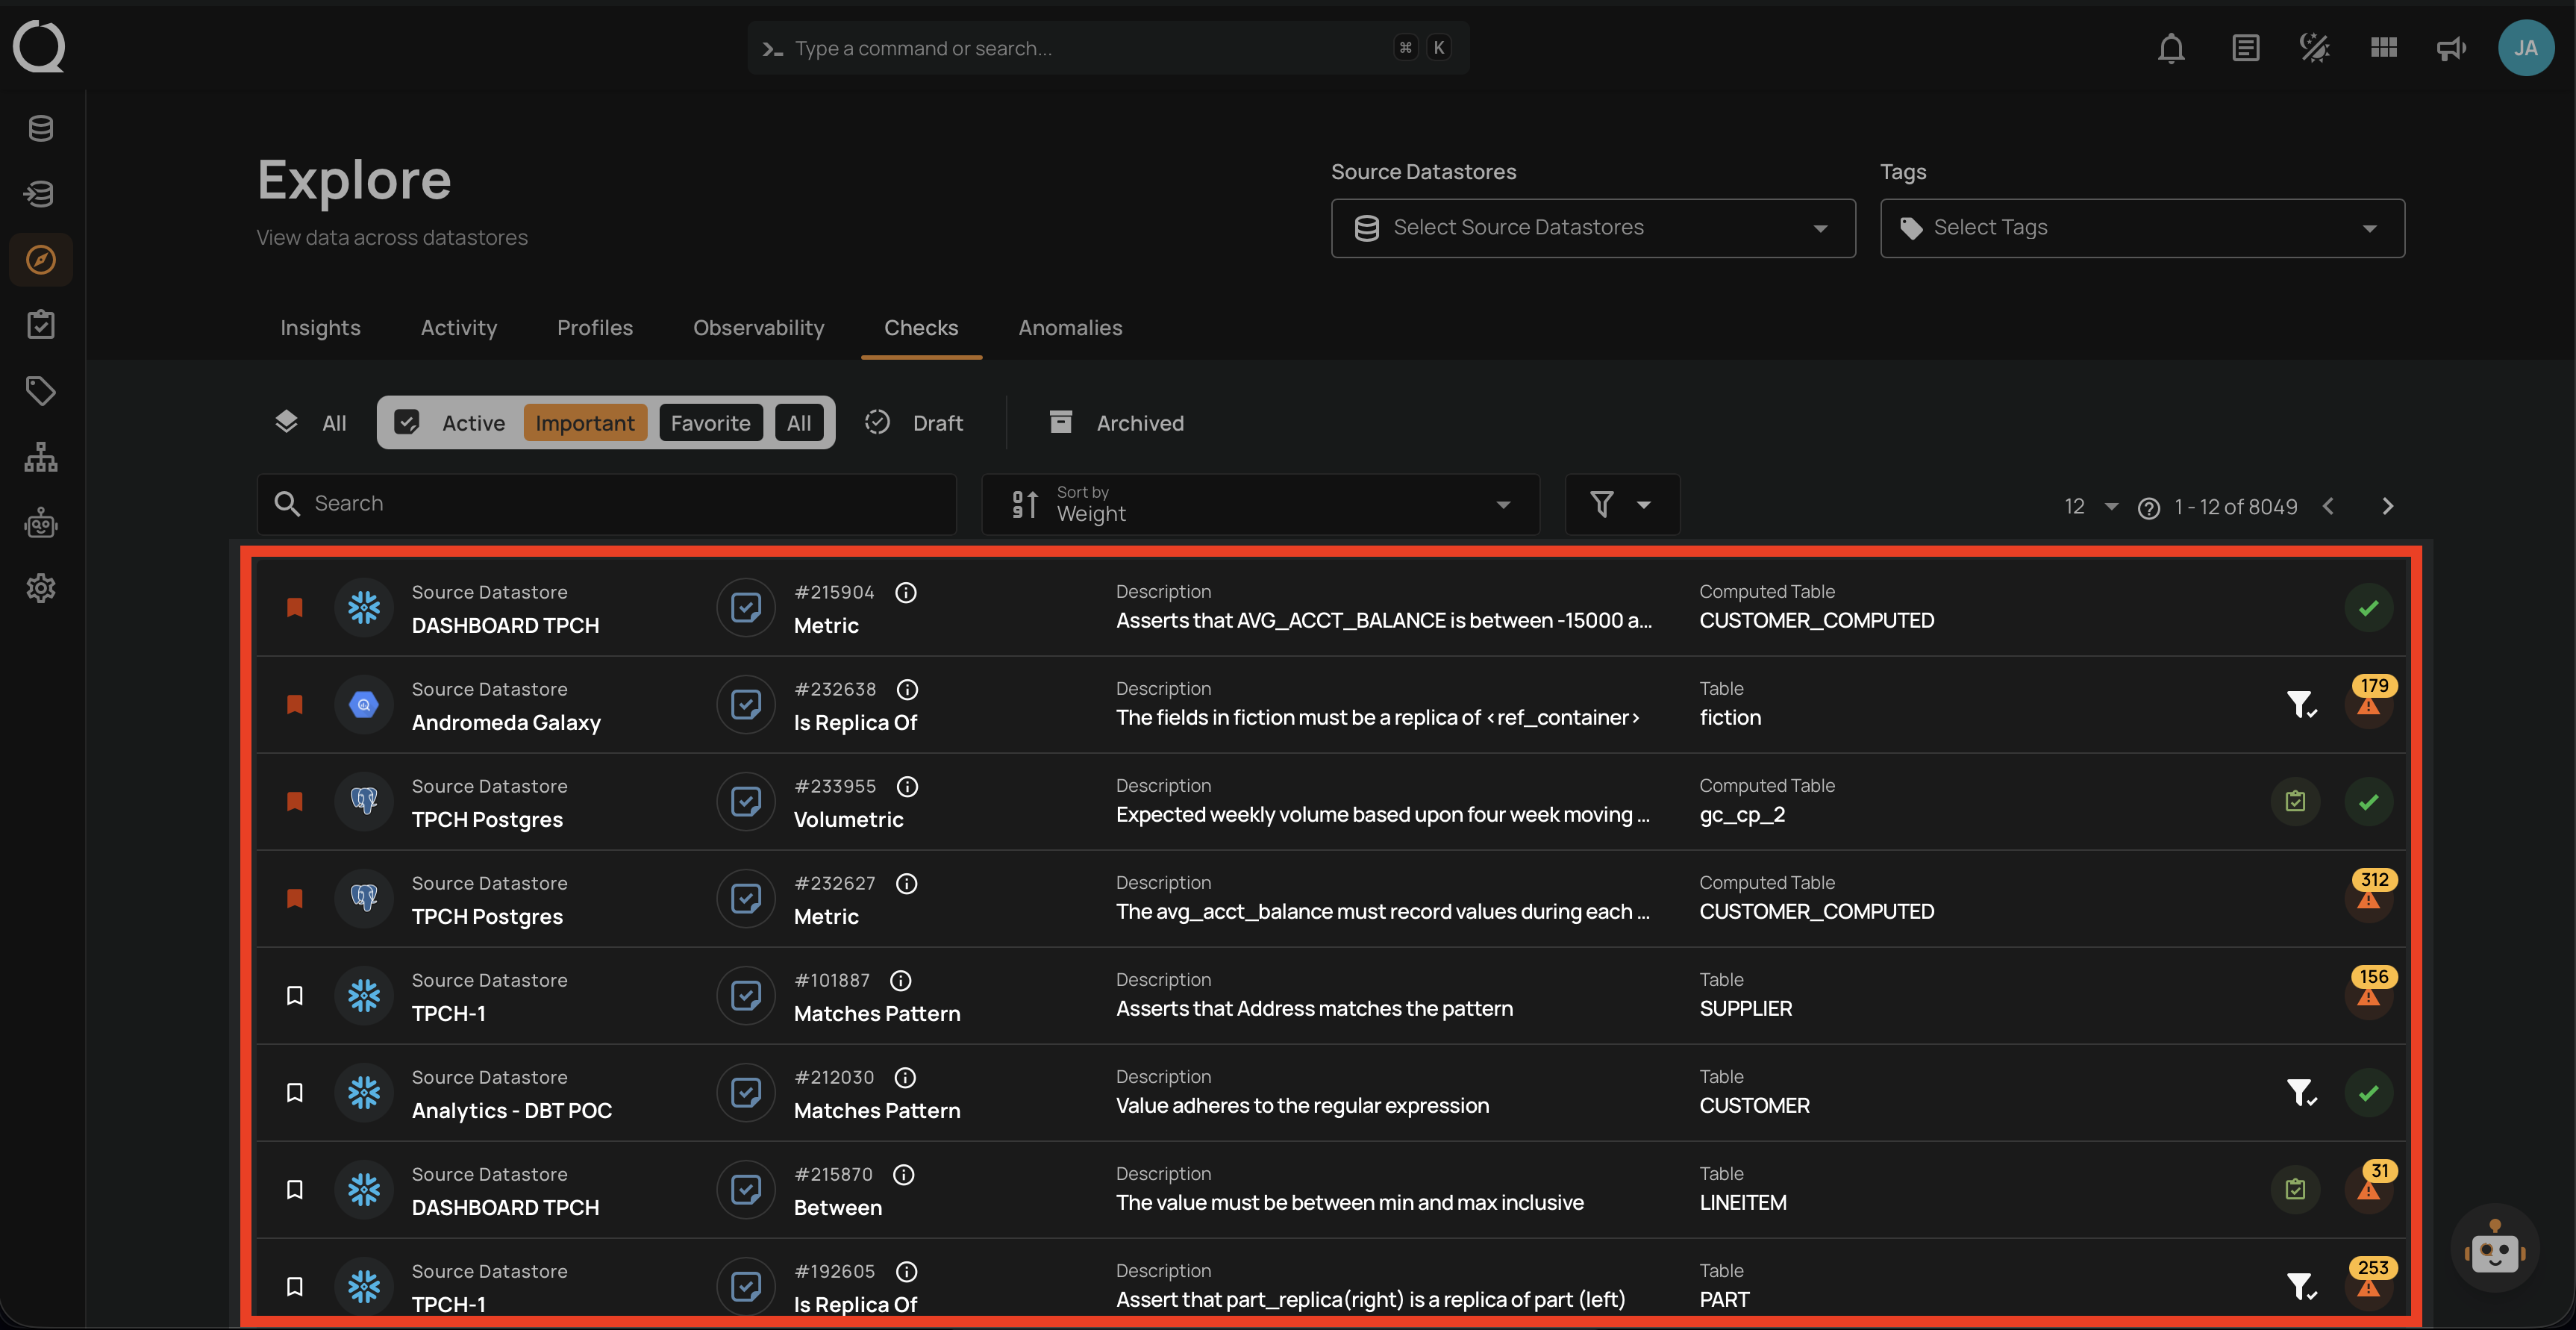2576x1330 pixels.
Task: Switch to the Observability tab
Action: [x=758, y=328]
